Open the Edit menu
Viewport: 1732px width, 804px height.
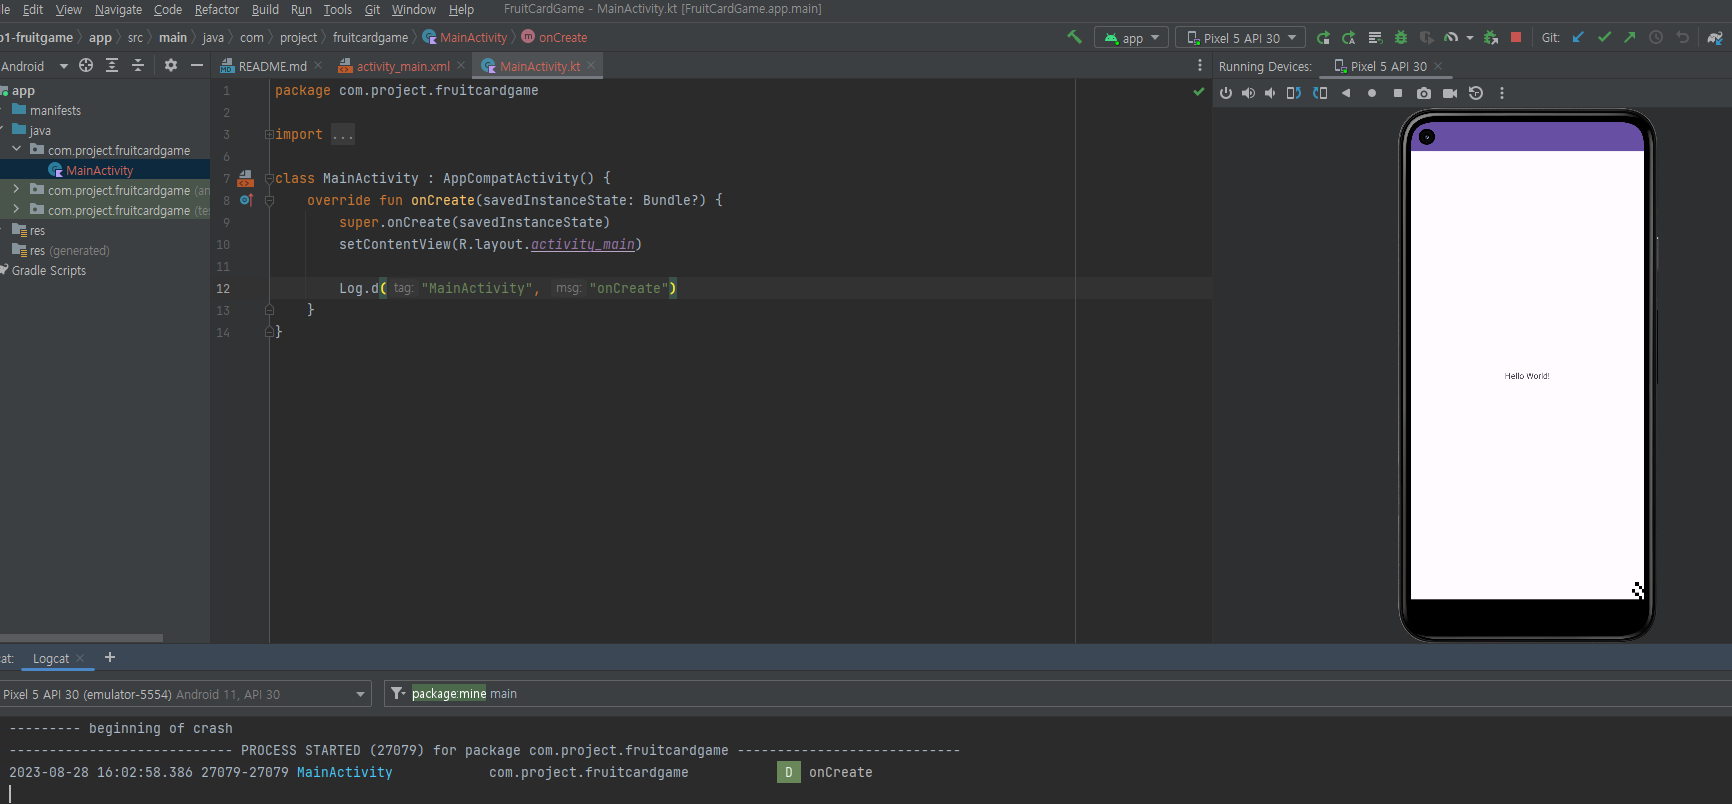tap(33, 9)
